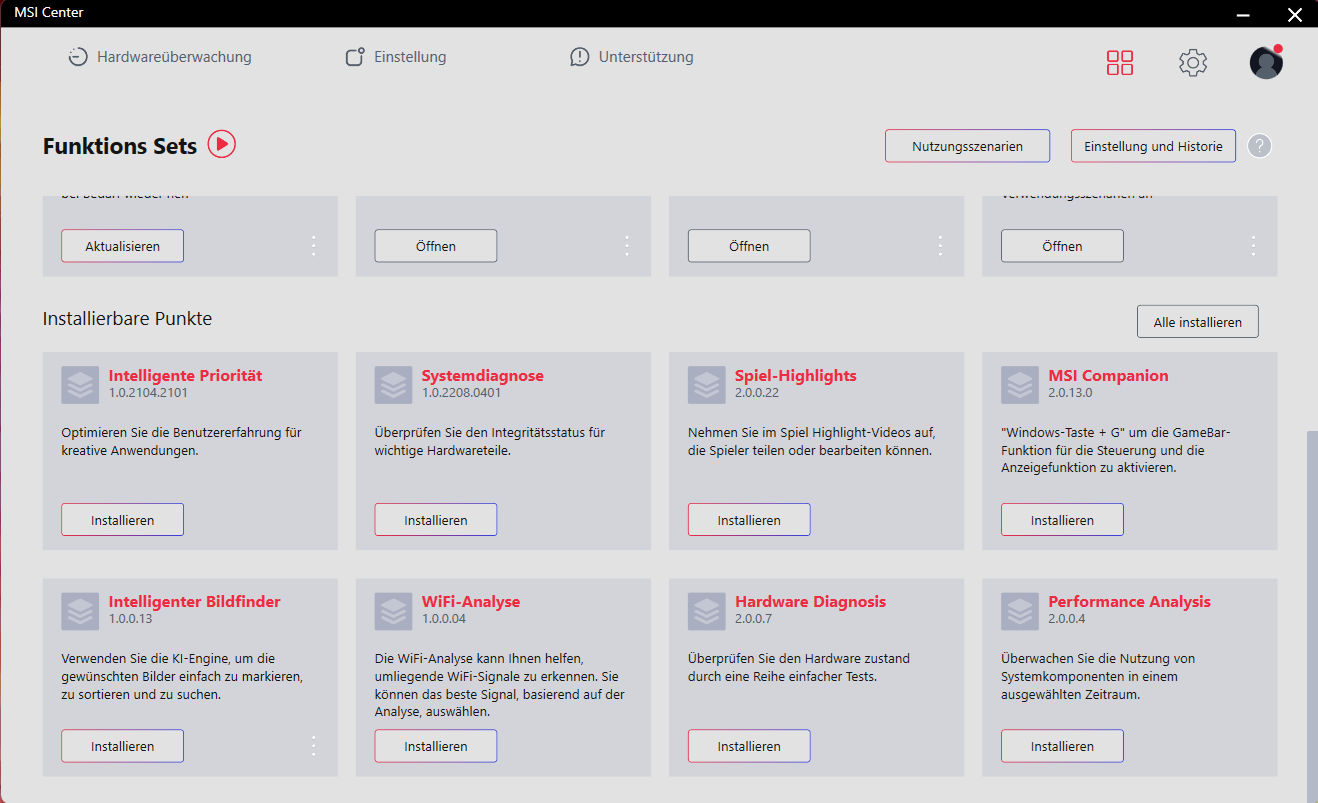Click the Performance Analysis title
Screen dimensions: 1318x803
[x=1129, y=602]
